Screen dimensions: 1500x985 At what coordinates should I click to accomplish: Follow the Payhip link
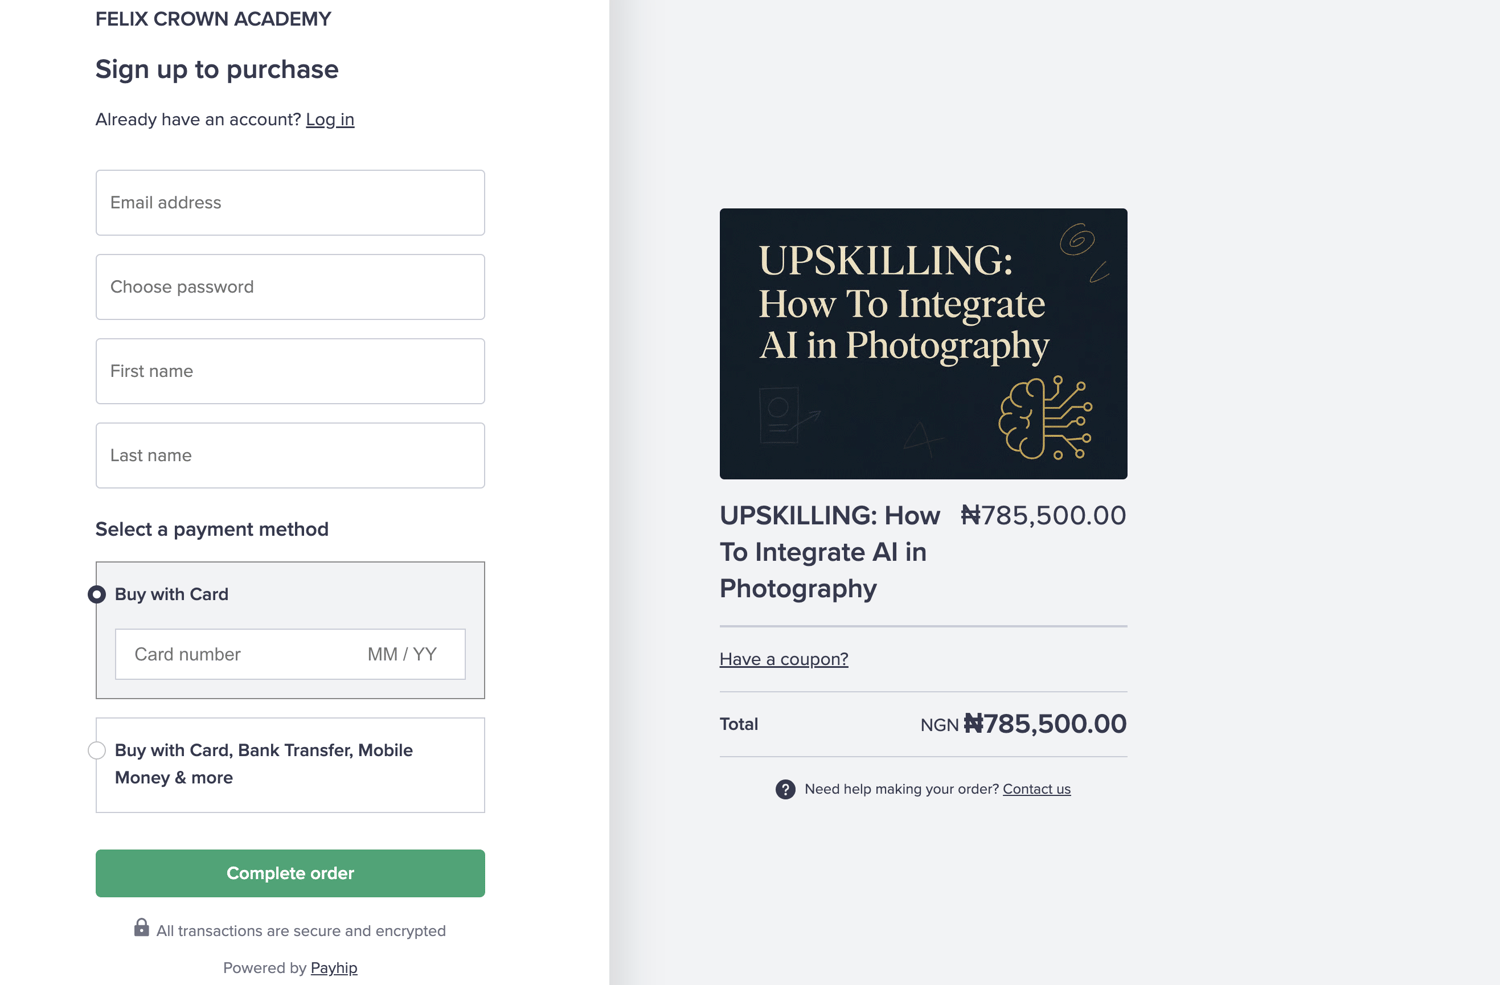334,968
